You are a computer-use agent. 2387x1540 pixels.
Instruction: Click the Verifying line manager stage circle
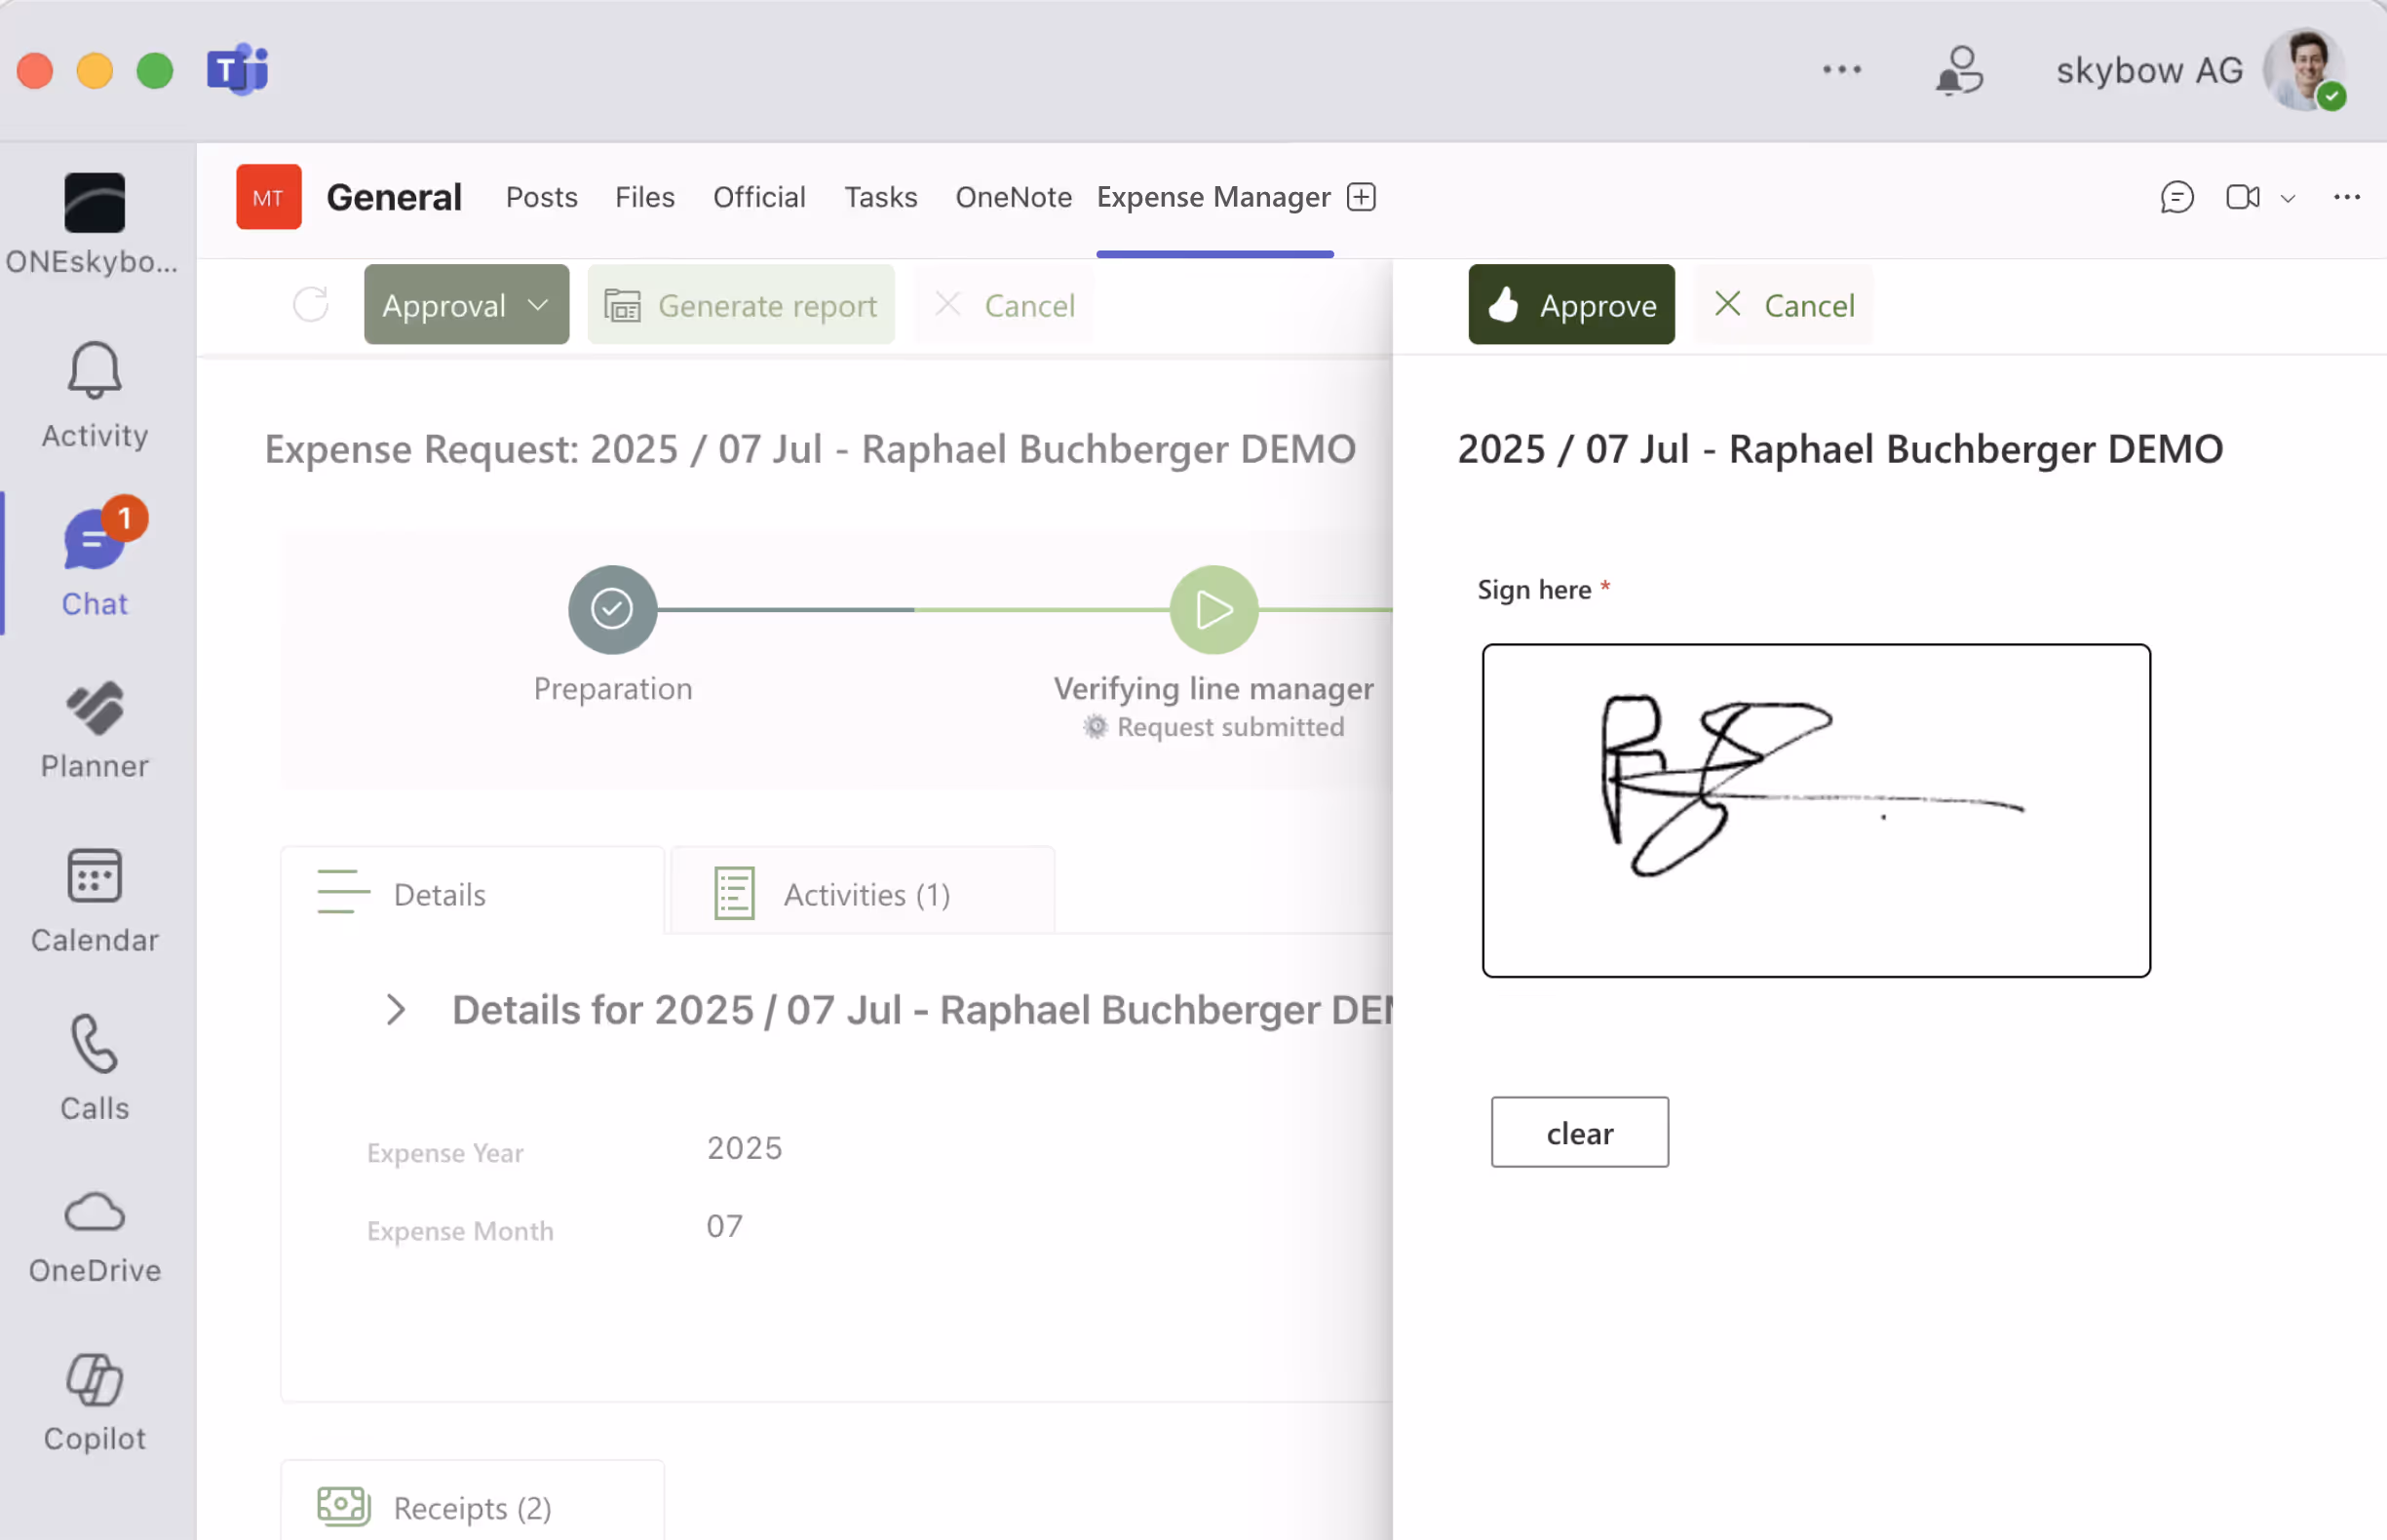coord(1213,609)
